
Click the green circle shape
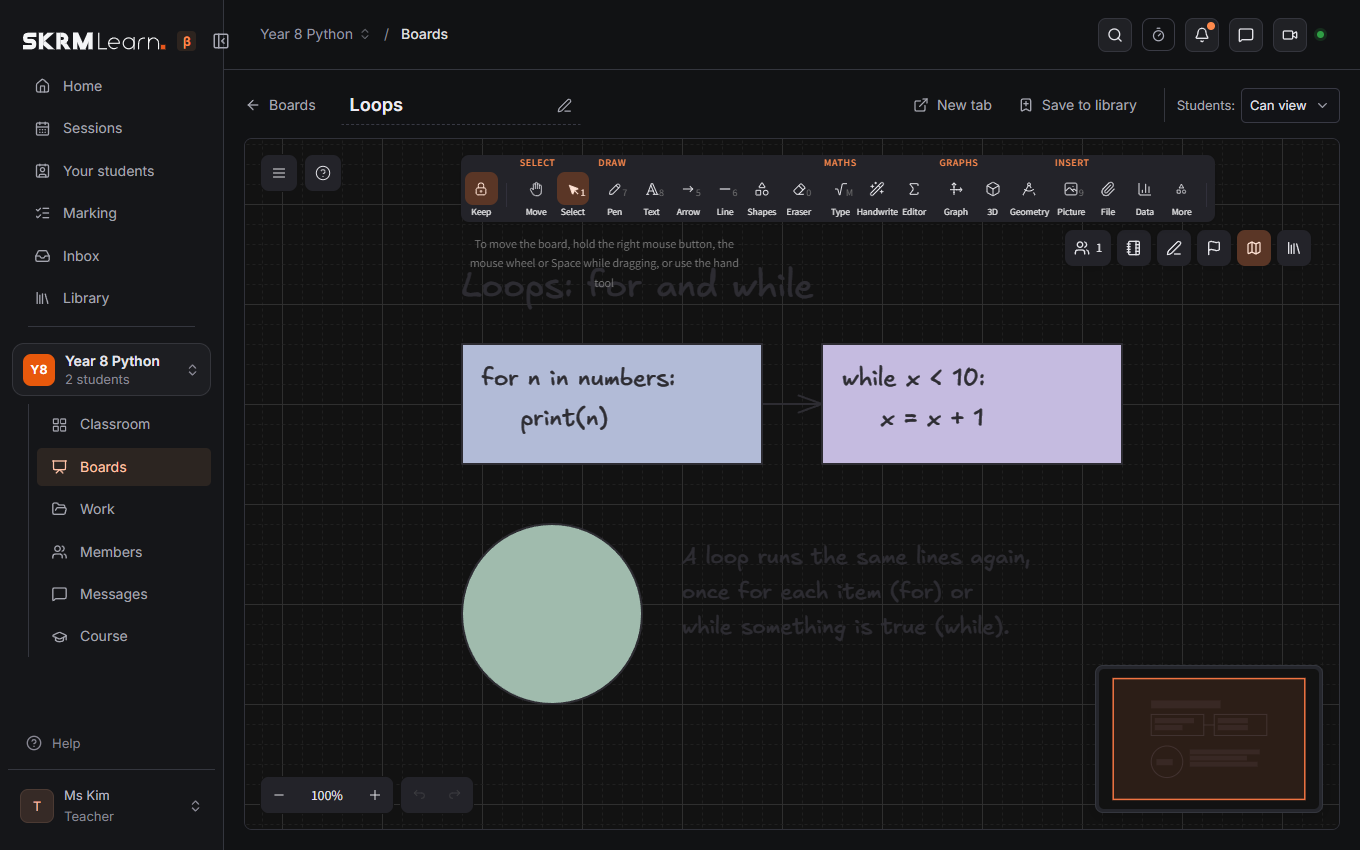coord(552,614)
